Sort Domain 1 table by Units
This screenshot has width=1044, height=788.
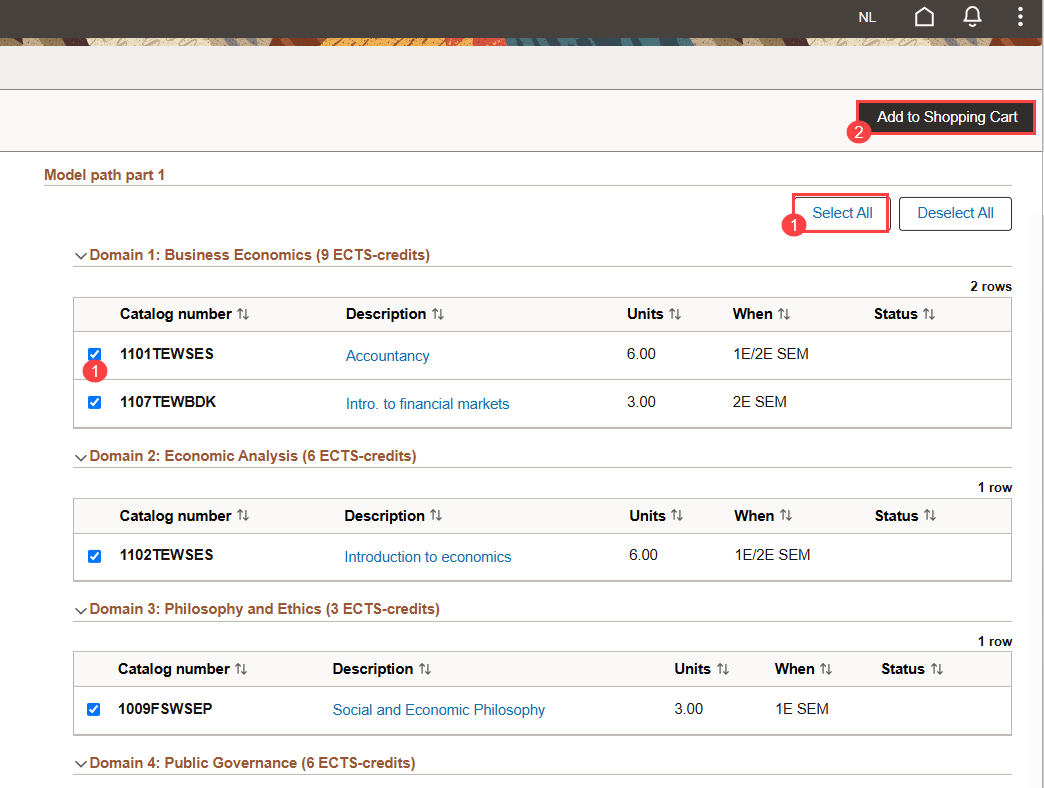pos(654,314)
